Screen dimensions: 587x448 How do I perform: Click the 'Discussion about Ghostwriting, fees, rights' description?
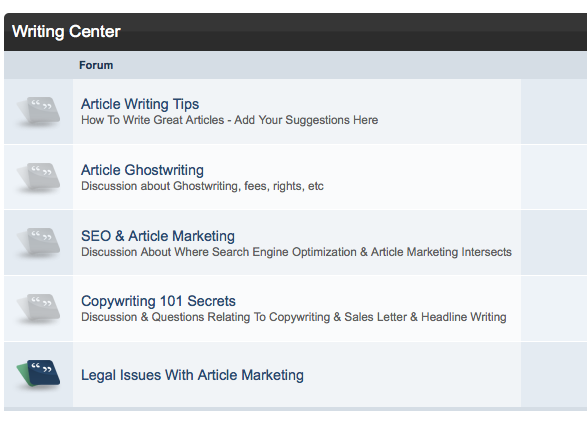pos(202,186)
